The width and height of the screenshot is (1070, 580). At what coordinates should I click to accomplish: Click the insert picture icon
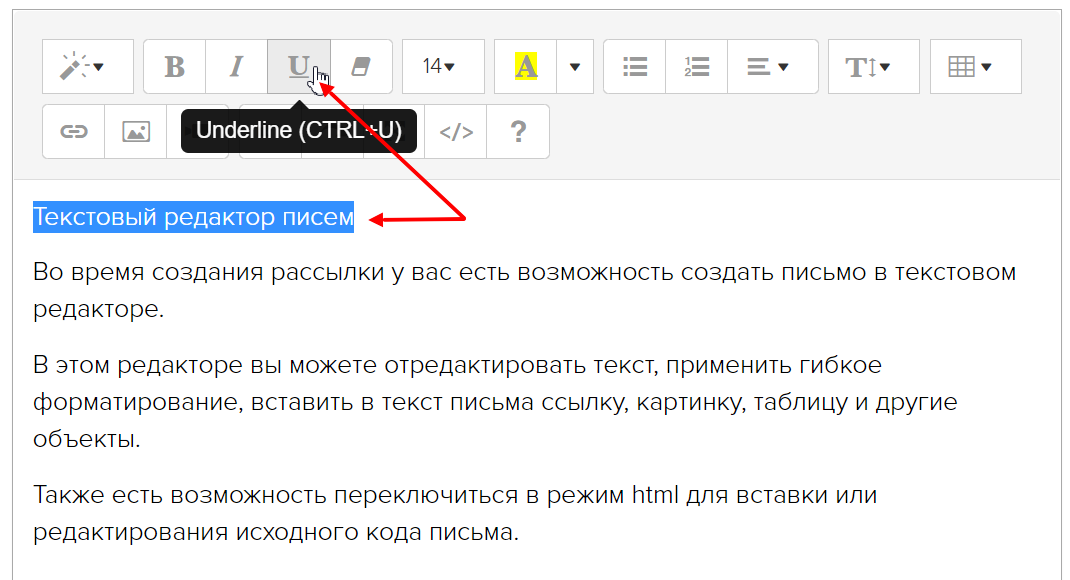[136, 132]
